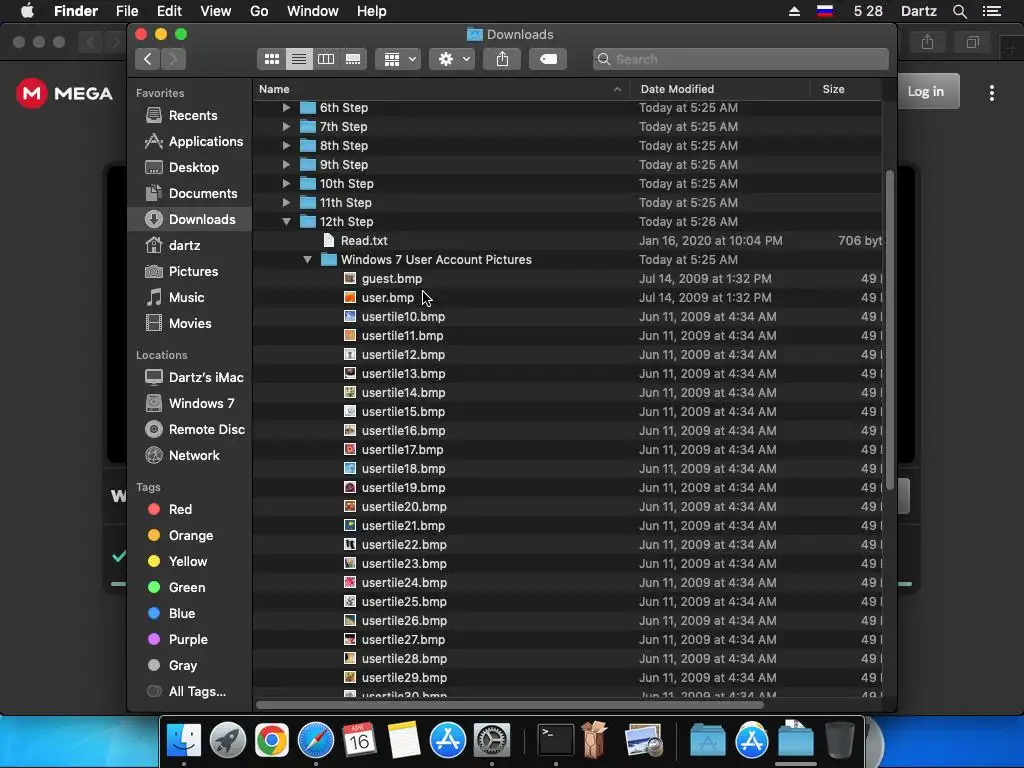Filter by the Purple tag
Image resolution: width=1024 pixels, height=768 pixels.
point(189,640)
